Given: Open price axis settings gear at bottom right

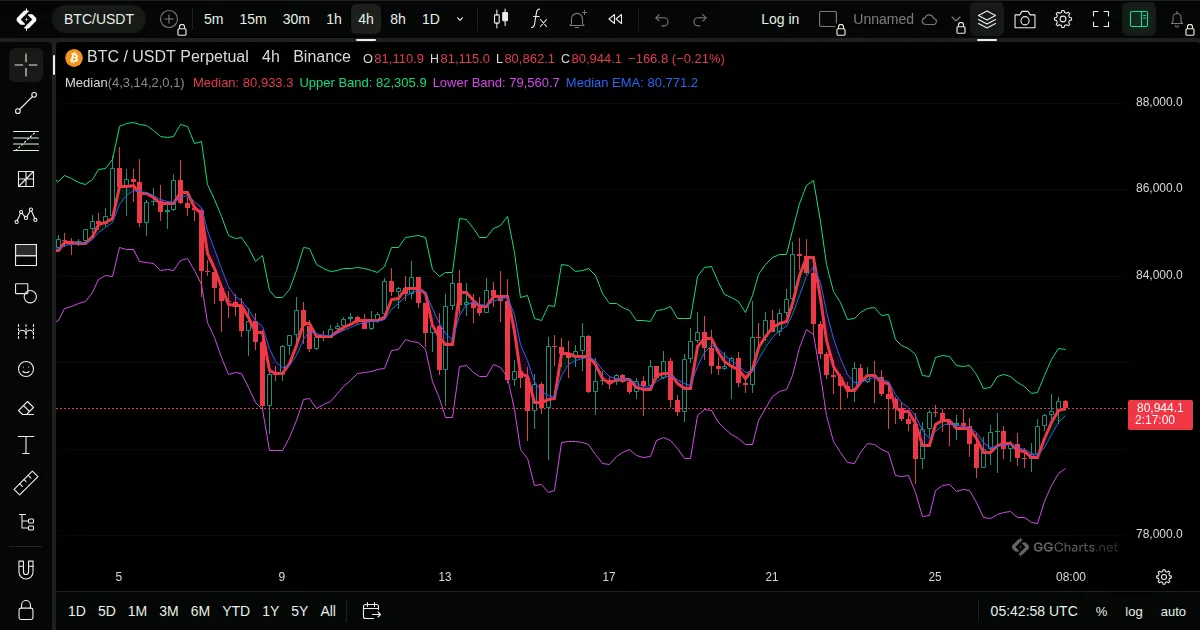Looking at the screenshot, I should pos(1164,577).
